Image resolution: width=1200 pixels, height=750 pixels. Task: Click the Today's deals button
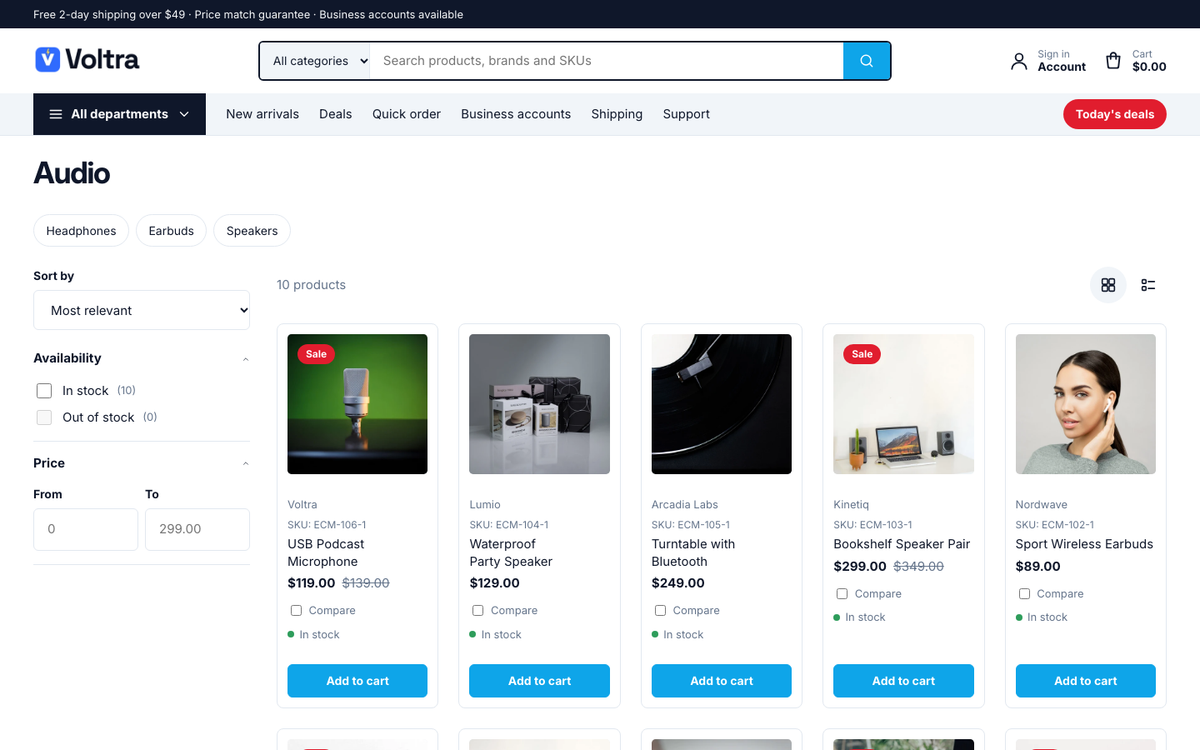1115,114
